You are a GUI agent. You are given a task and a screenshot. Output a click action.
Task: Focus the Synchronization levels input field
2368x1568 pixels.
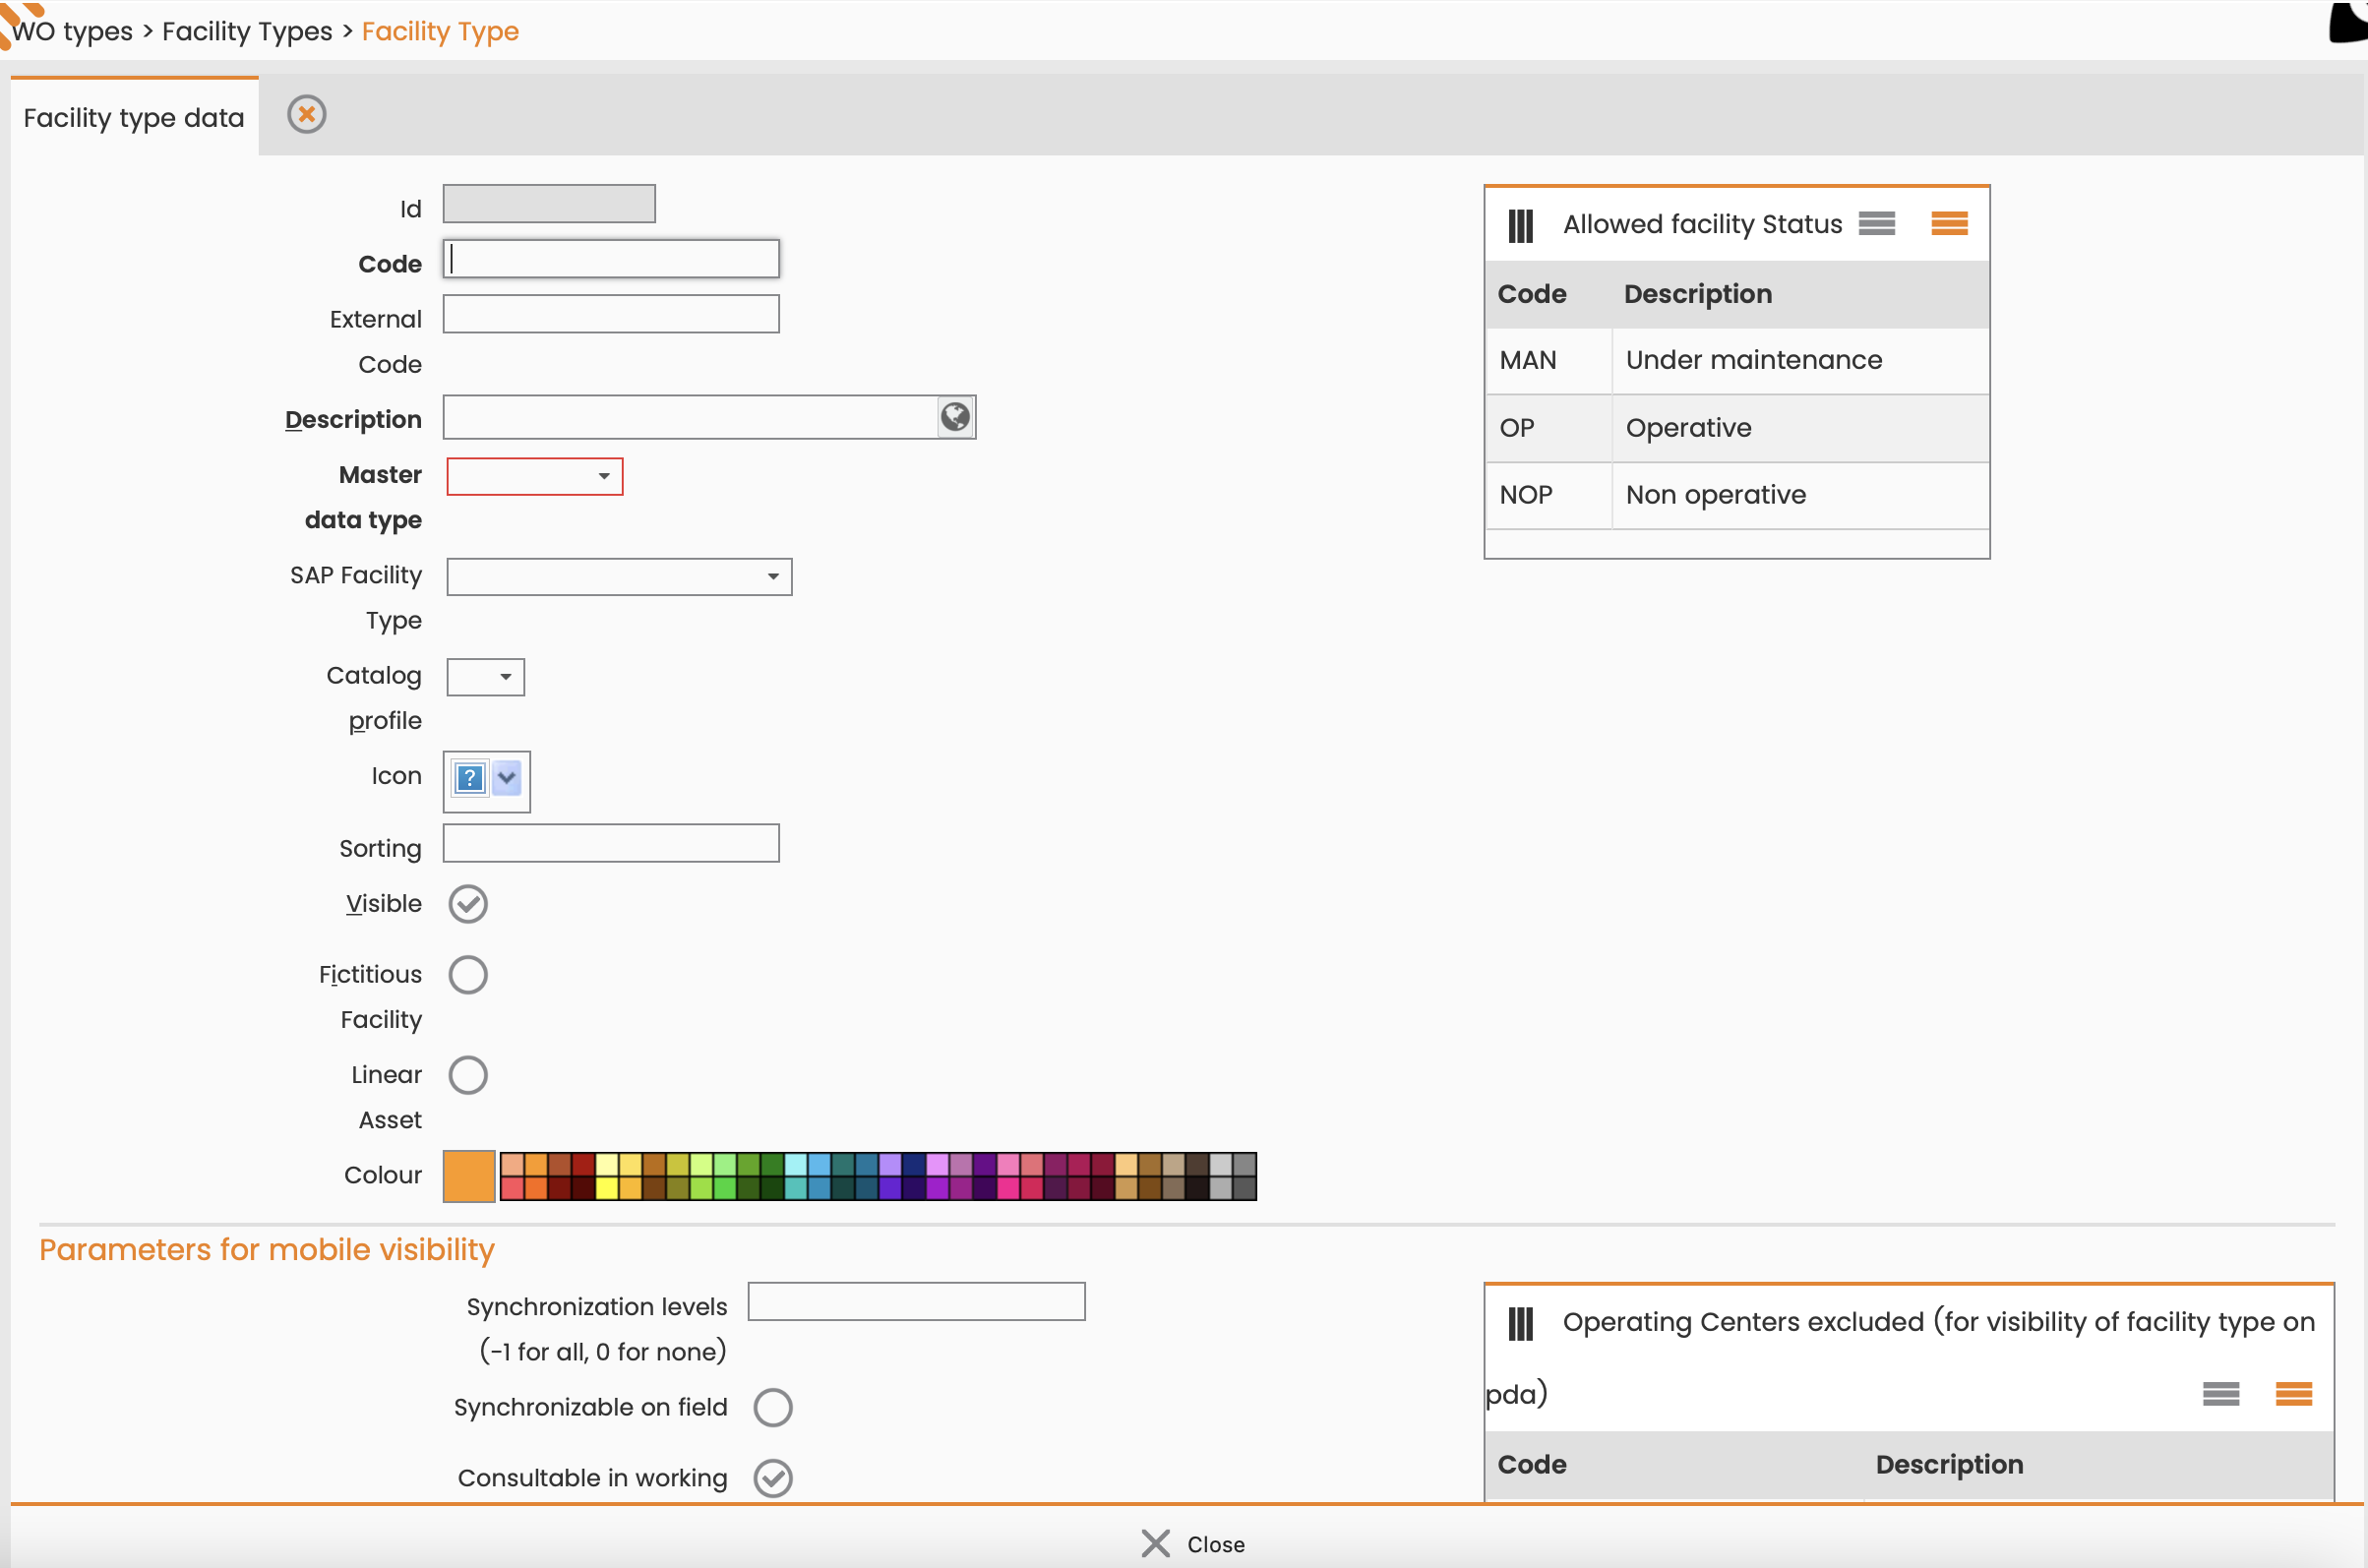pyautogui.click(x=916, y=1302)
